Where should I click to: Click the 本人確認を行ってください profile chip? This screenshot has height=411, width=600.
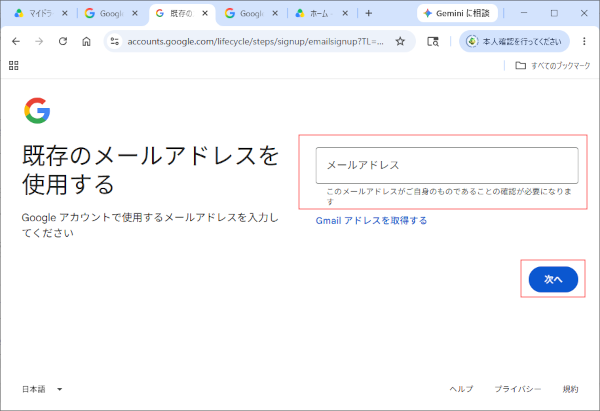[x=514, y=41]
